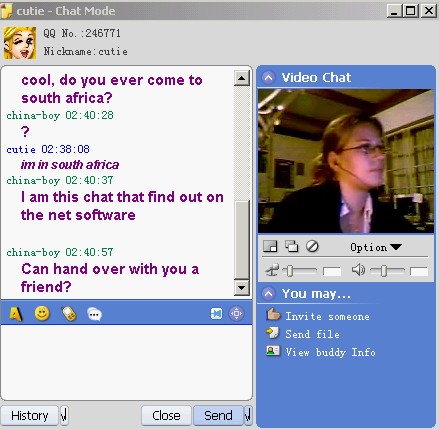The image size is (439, 430).
Task: Open the dropdown arrow next to Send
Action: point(248,415)
